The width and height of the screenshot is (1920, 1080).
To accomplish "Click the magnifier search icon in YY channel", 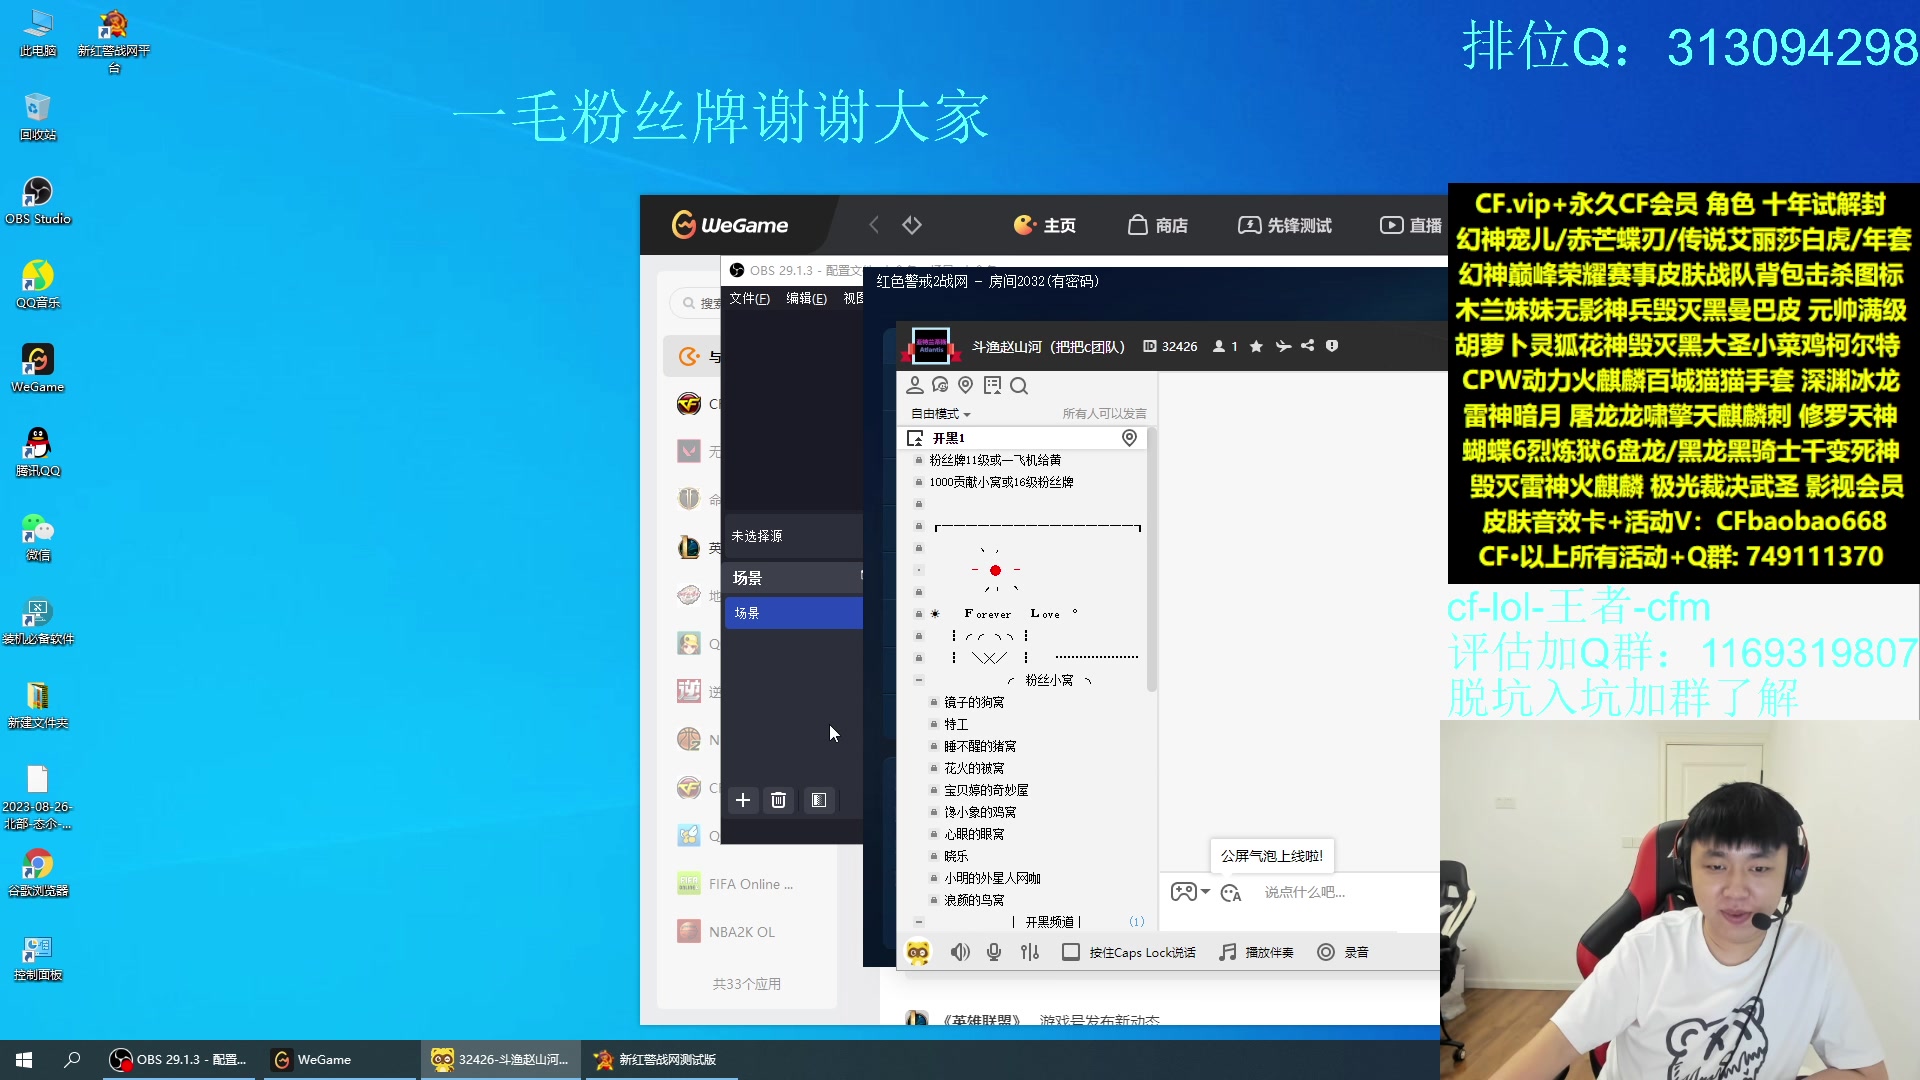I will pyautogui.click(x=1019, y=385).
